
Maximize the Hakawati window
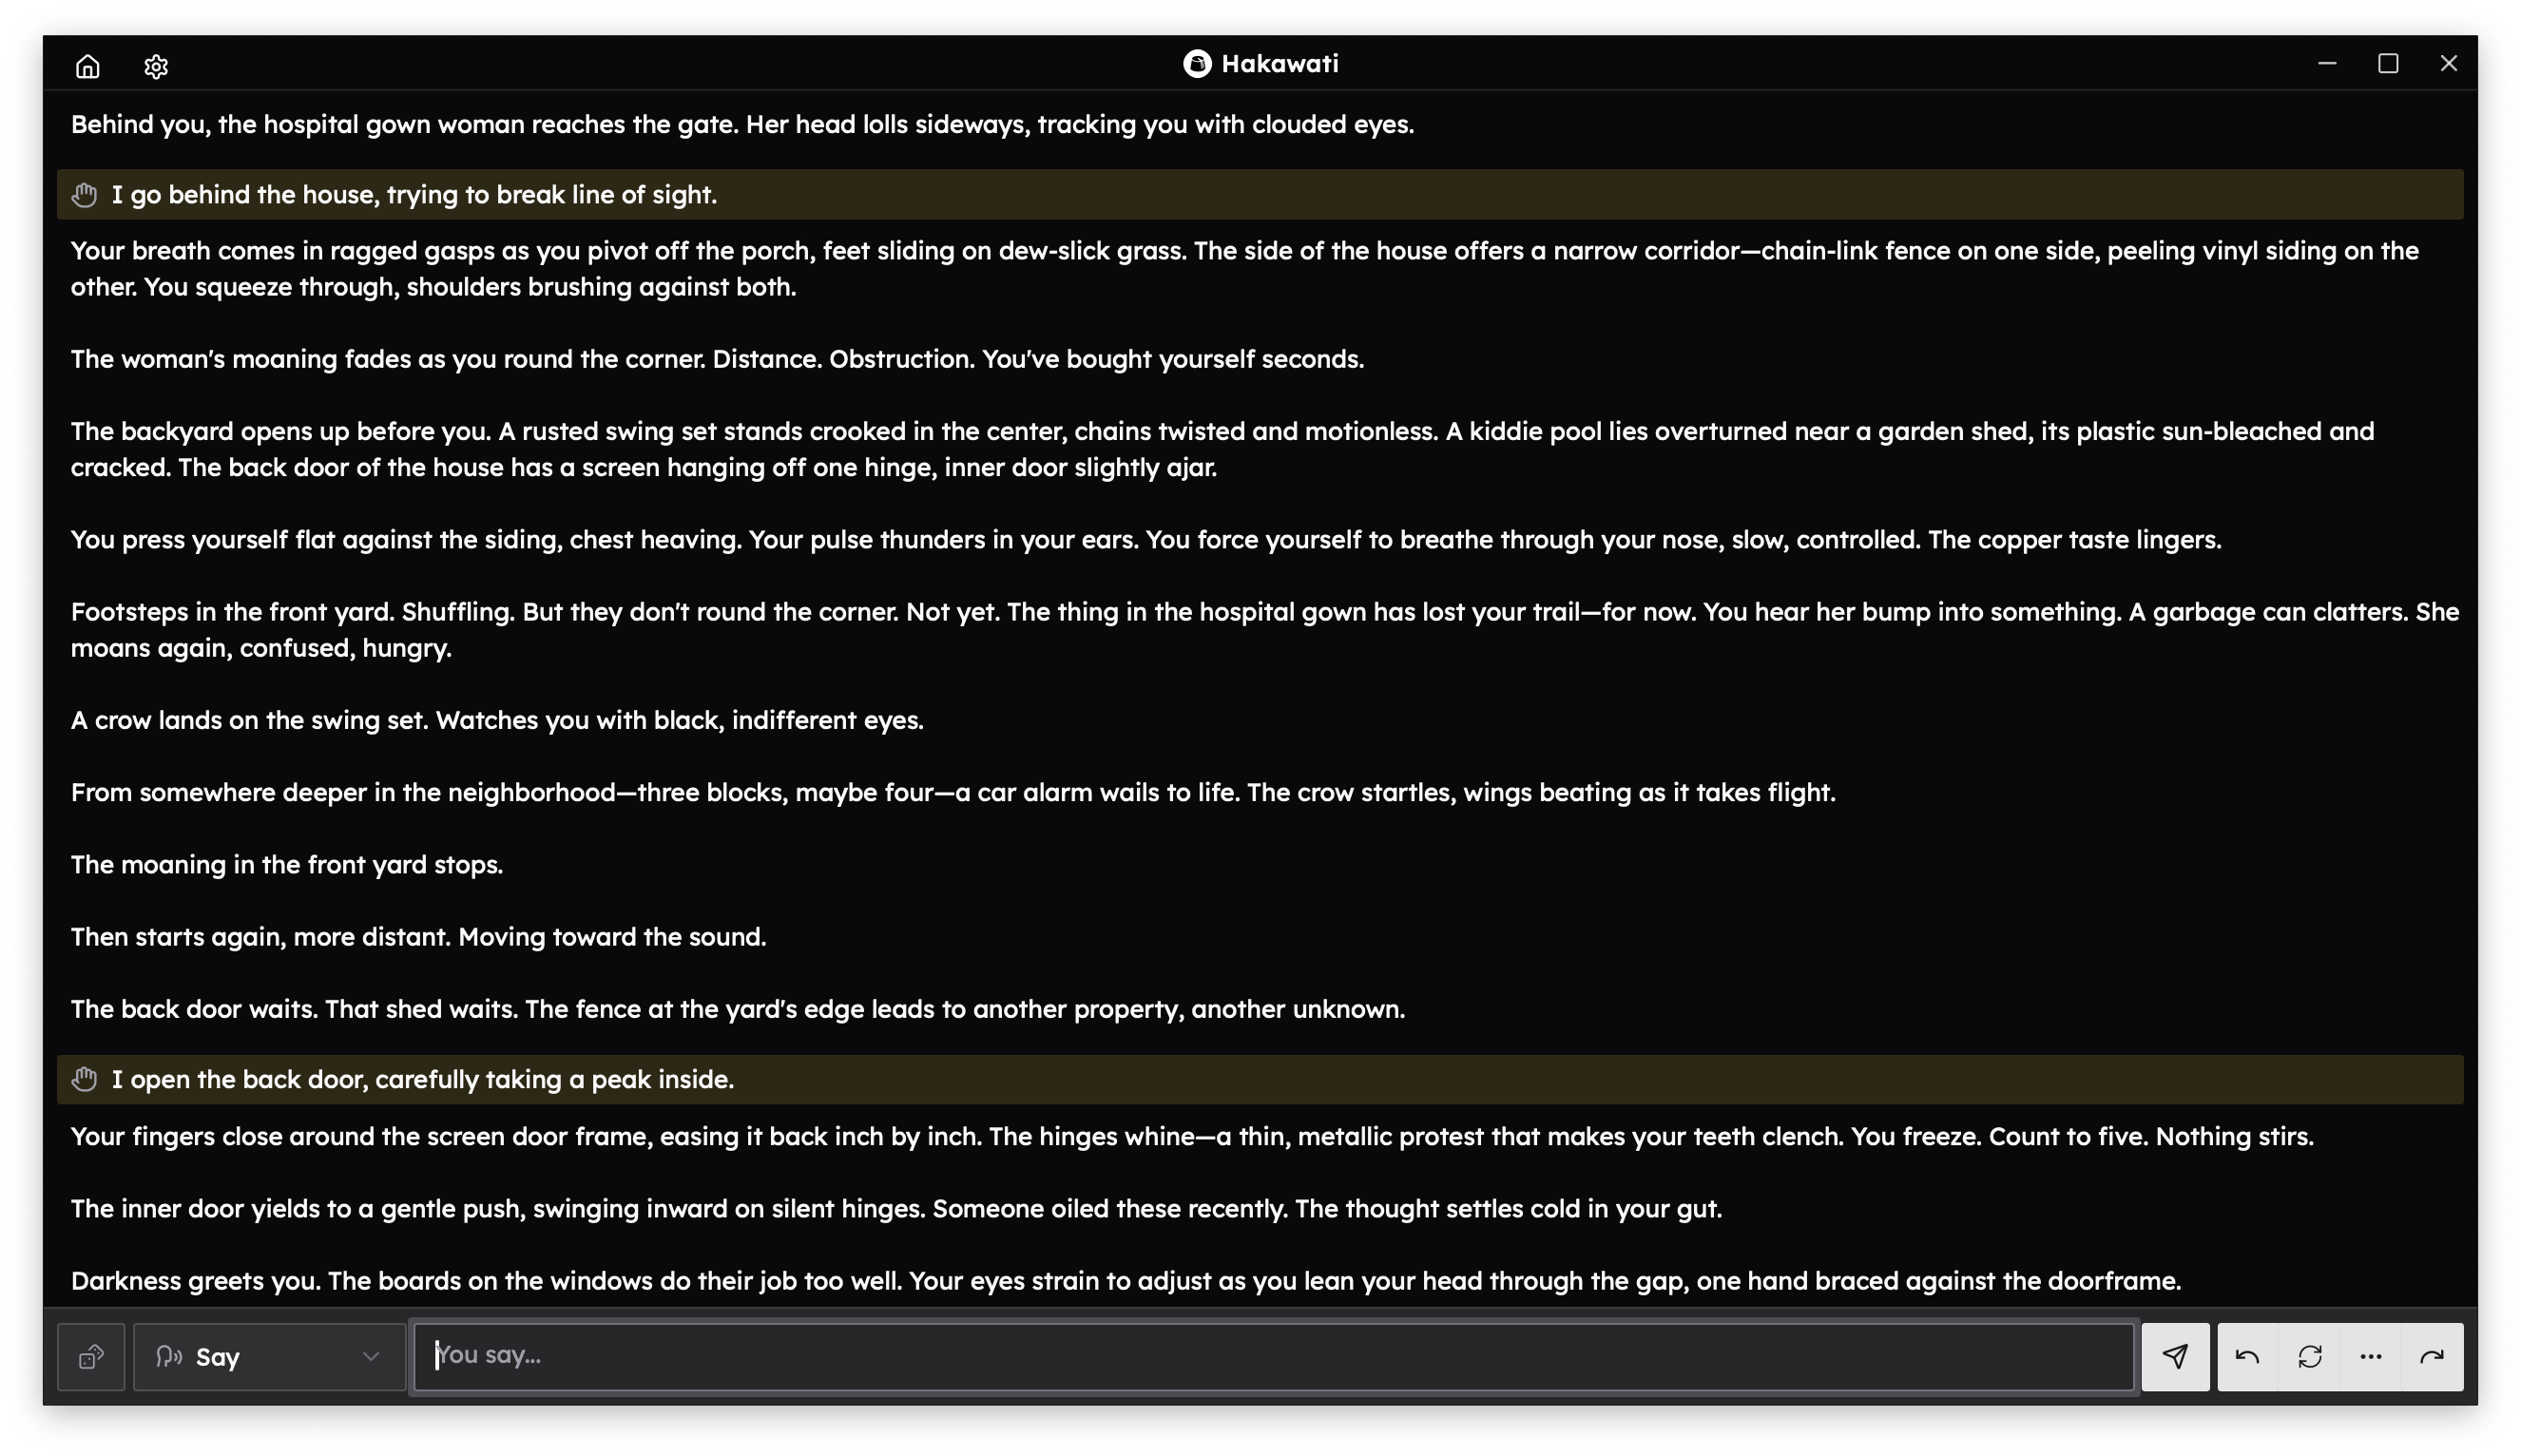point(2388,64)
